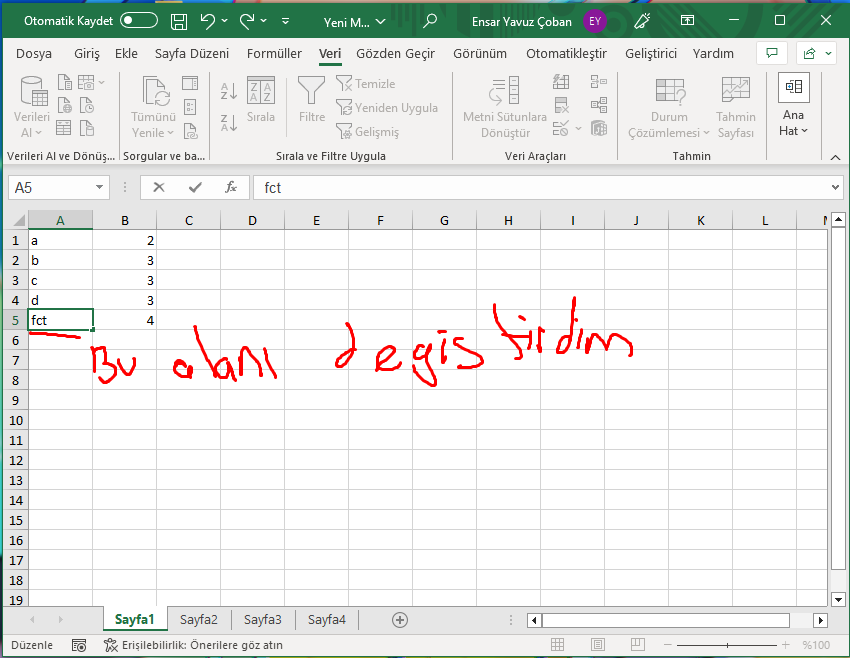Click the Consolidate icon

pyautogui.click(x=598, y=82)
